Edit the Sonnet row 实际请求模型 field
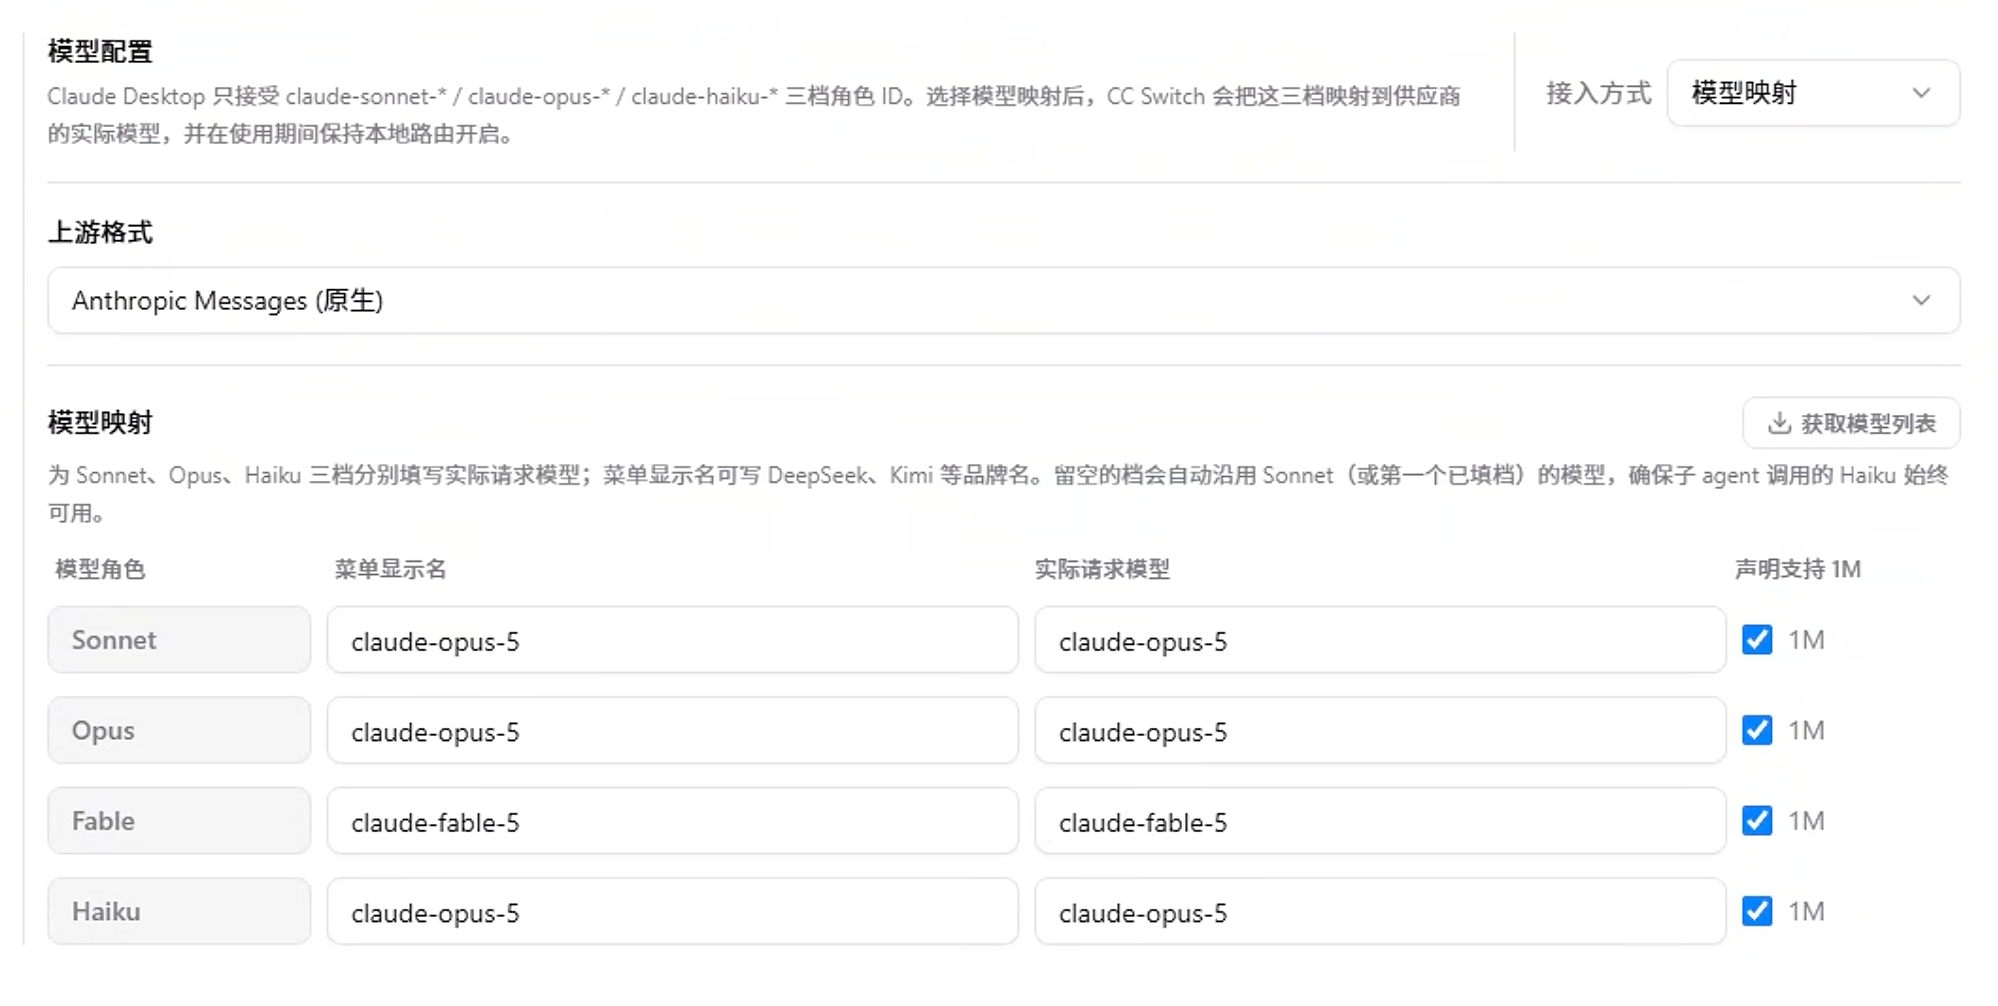 [x=1380, y=640]
